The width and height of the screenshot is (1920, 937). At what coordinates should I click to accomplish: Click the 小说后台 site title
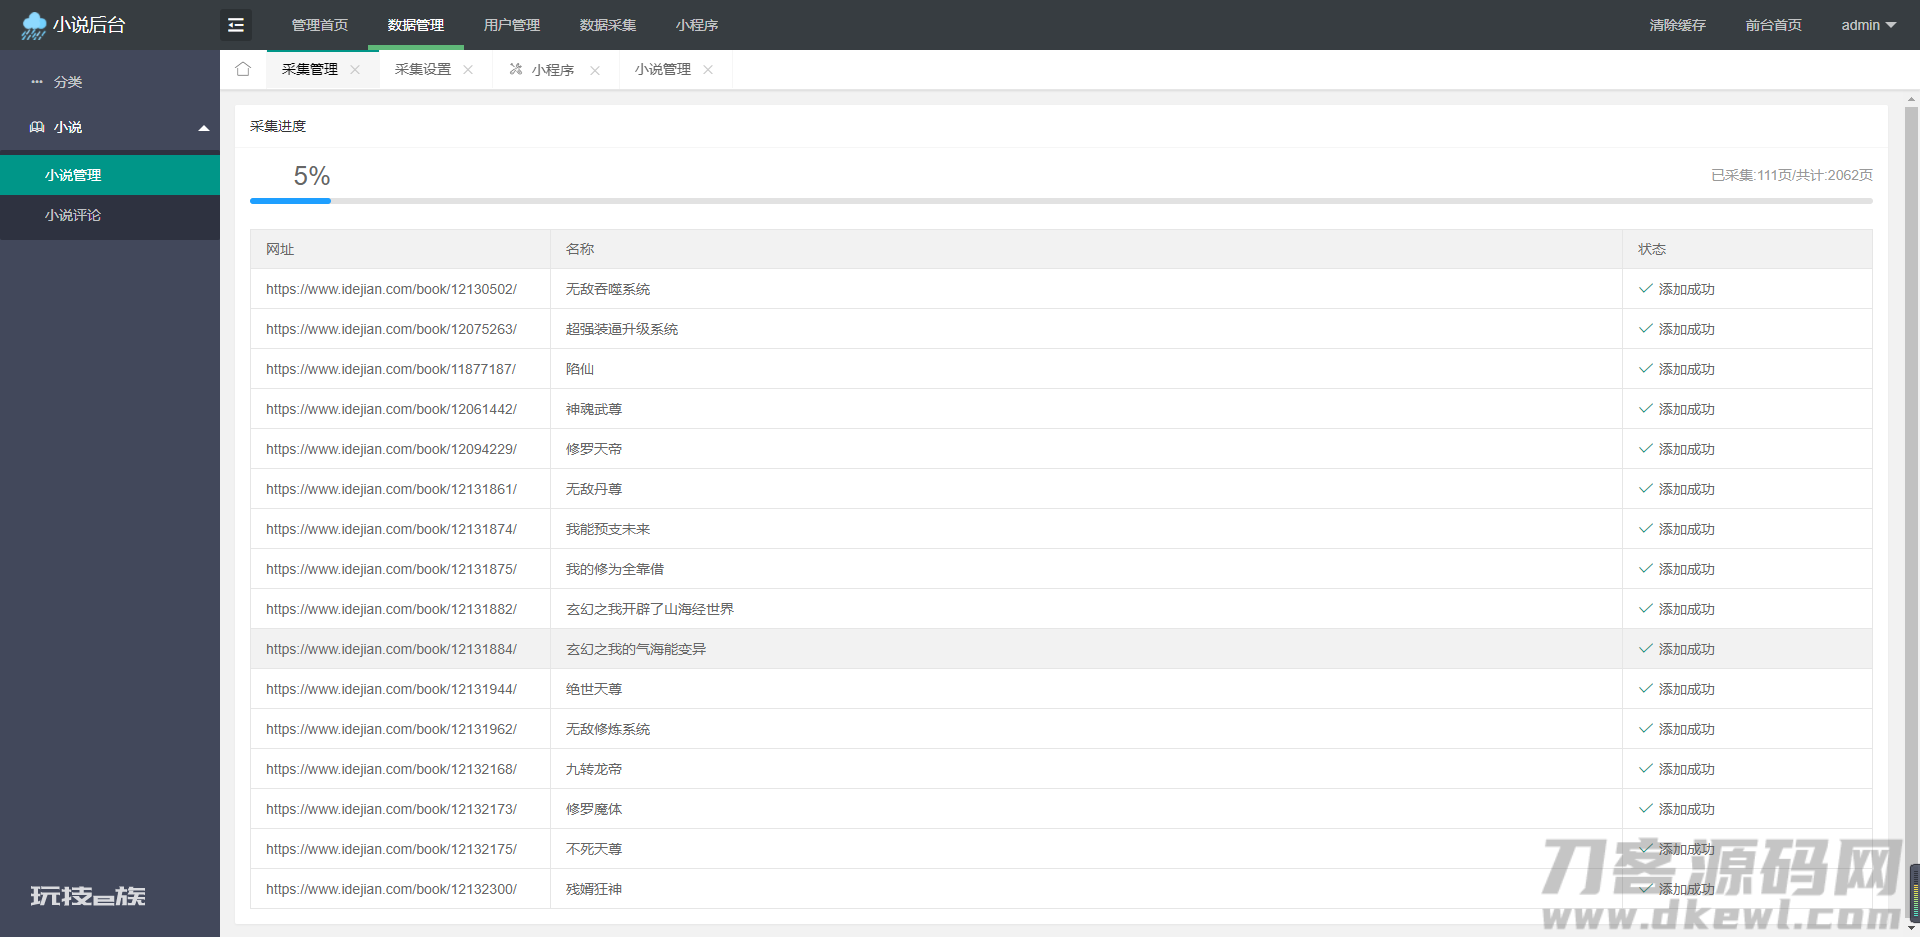click(89, 25)
